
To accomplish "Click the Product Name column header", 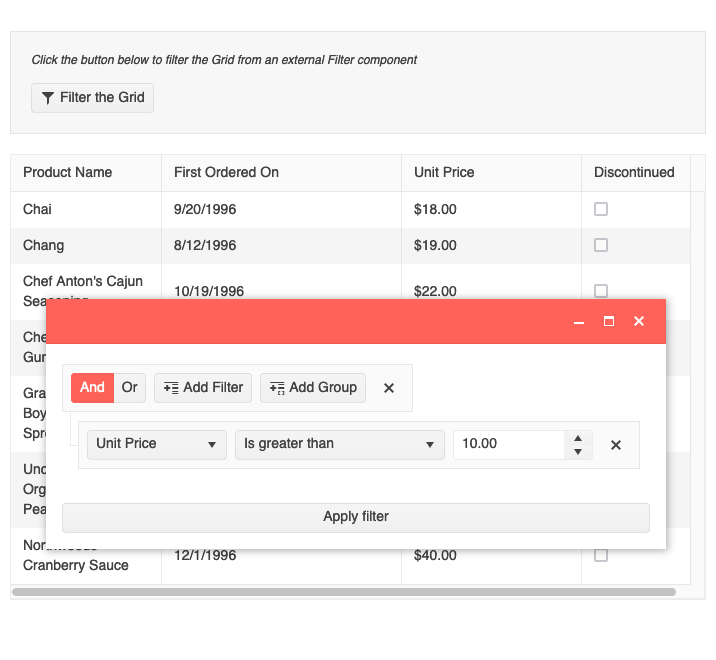I will pos(86,173).
